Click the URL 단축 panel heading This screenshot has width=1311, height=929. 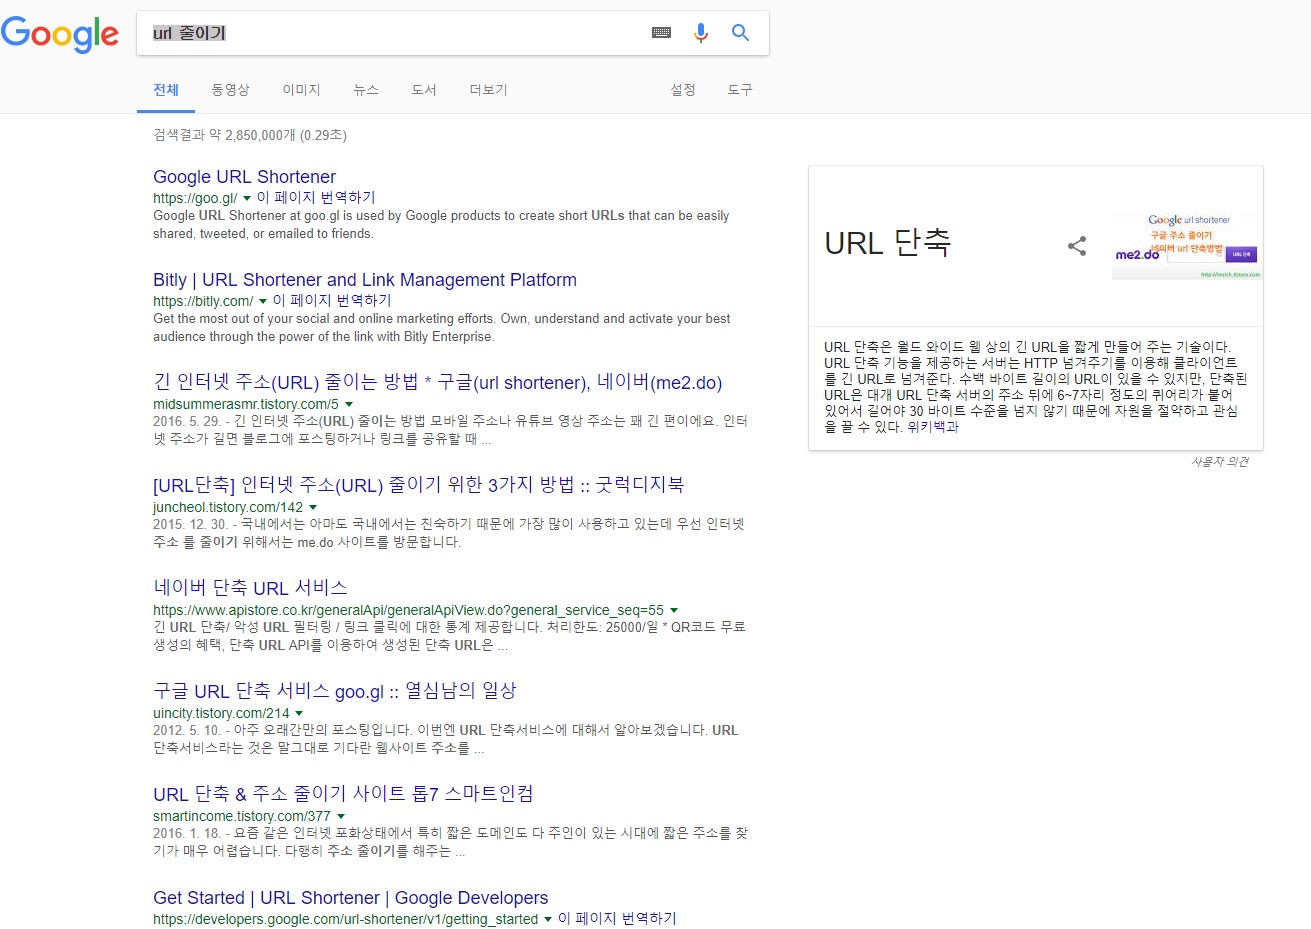coord(887,243)
